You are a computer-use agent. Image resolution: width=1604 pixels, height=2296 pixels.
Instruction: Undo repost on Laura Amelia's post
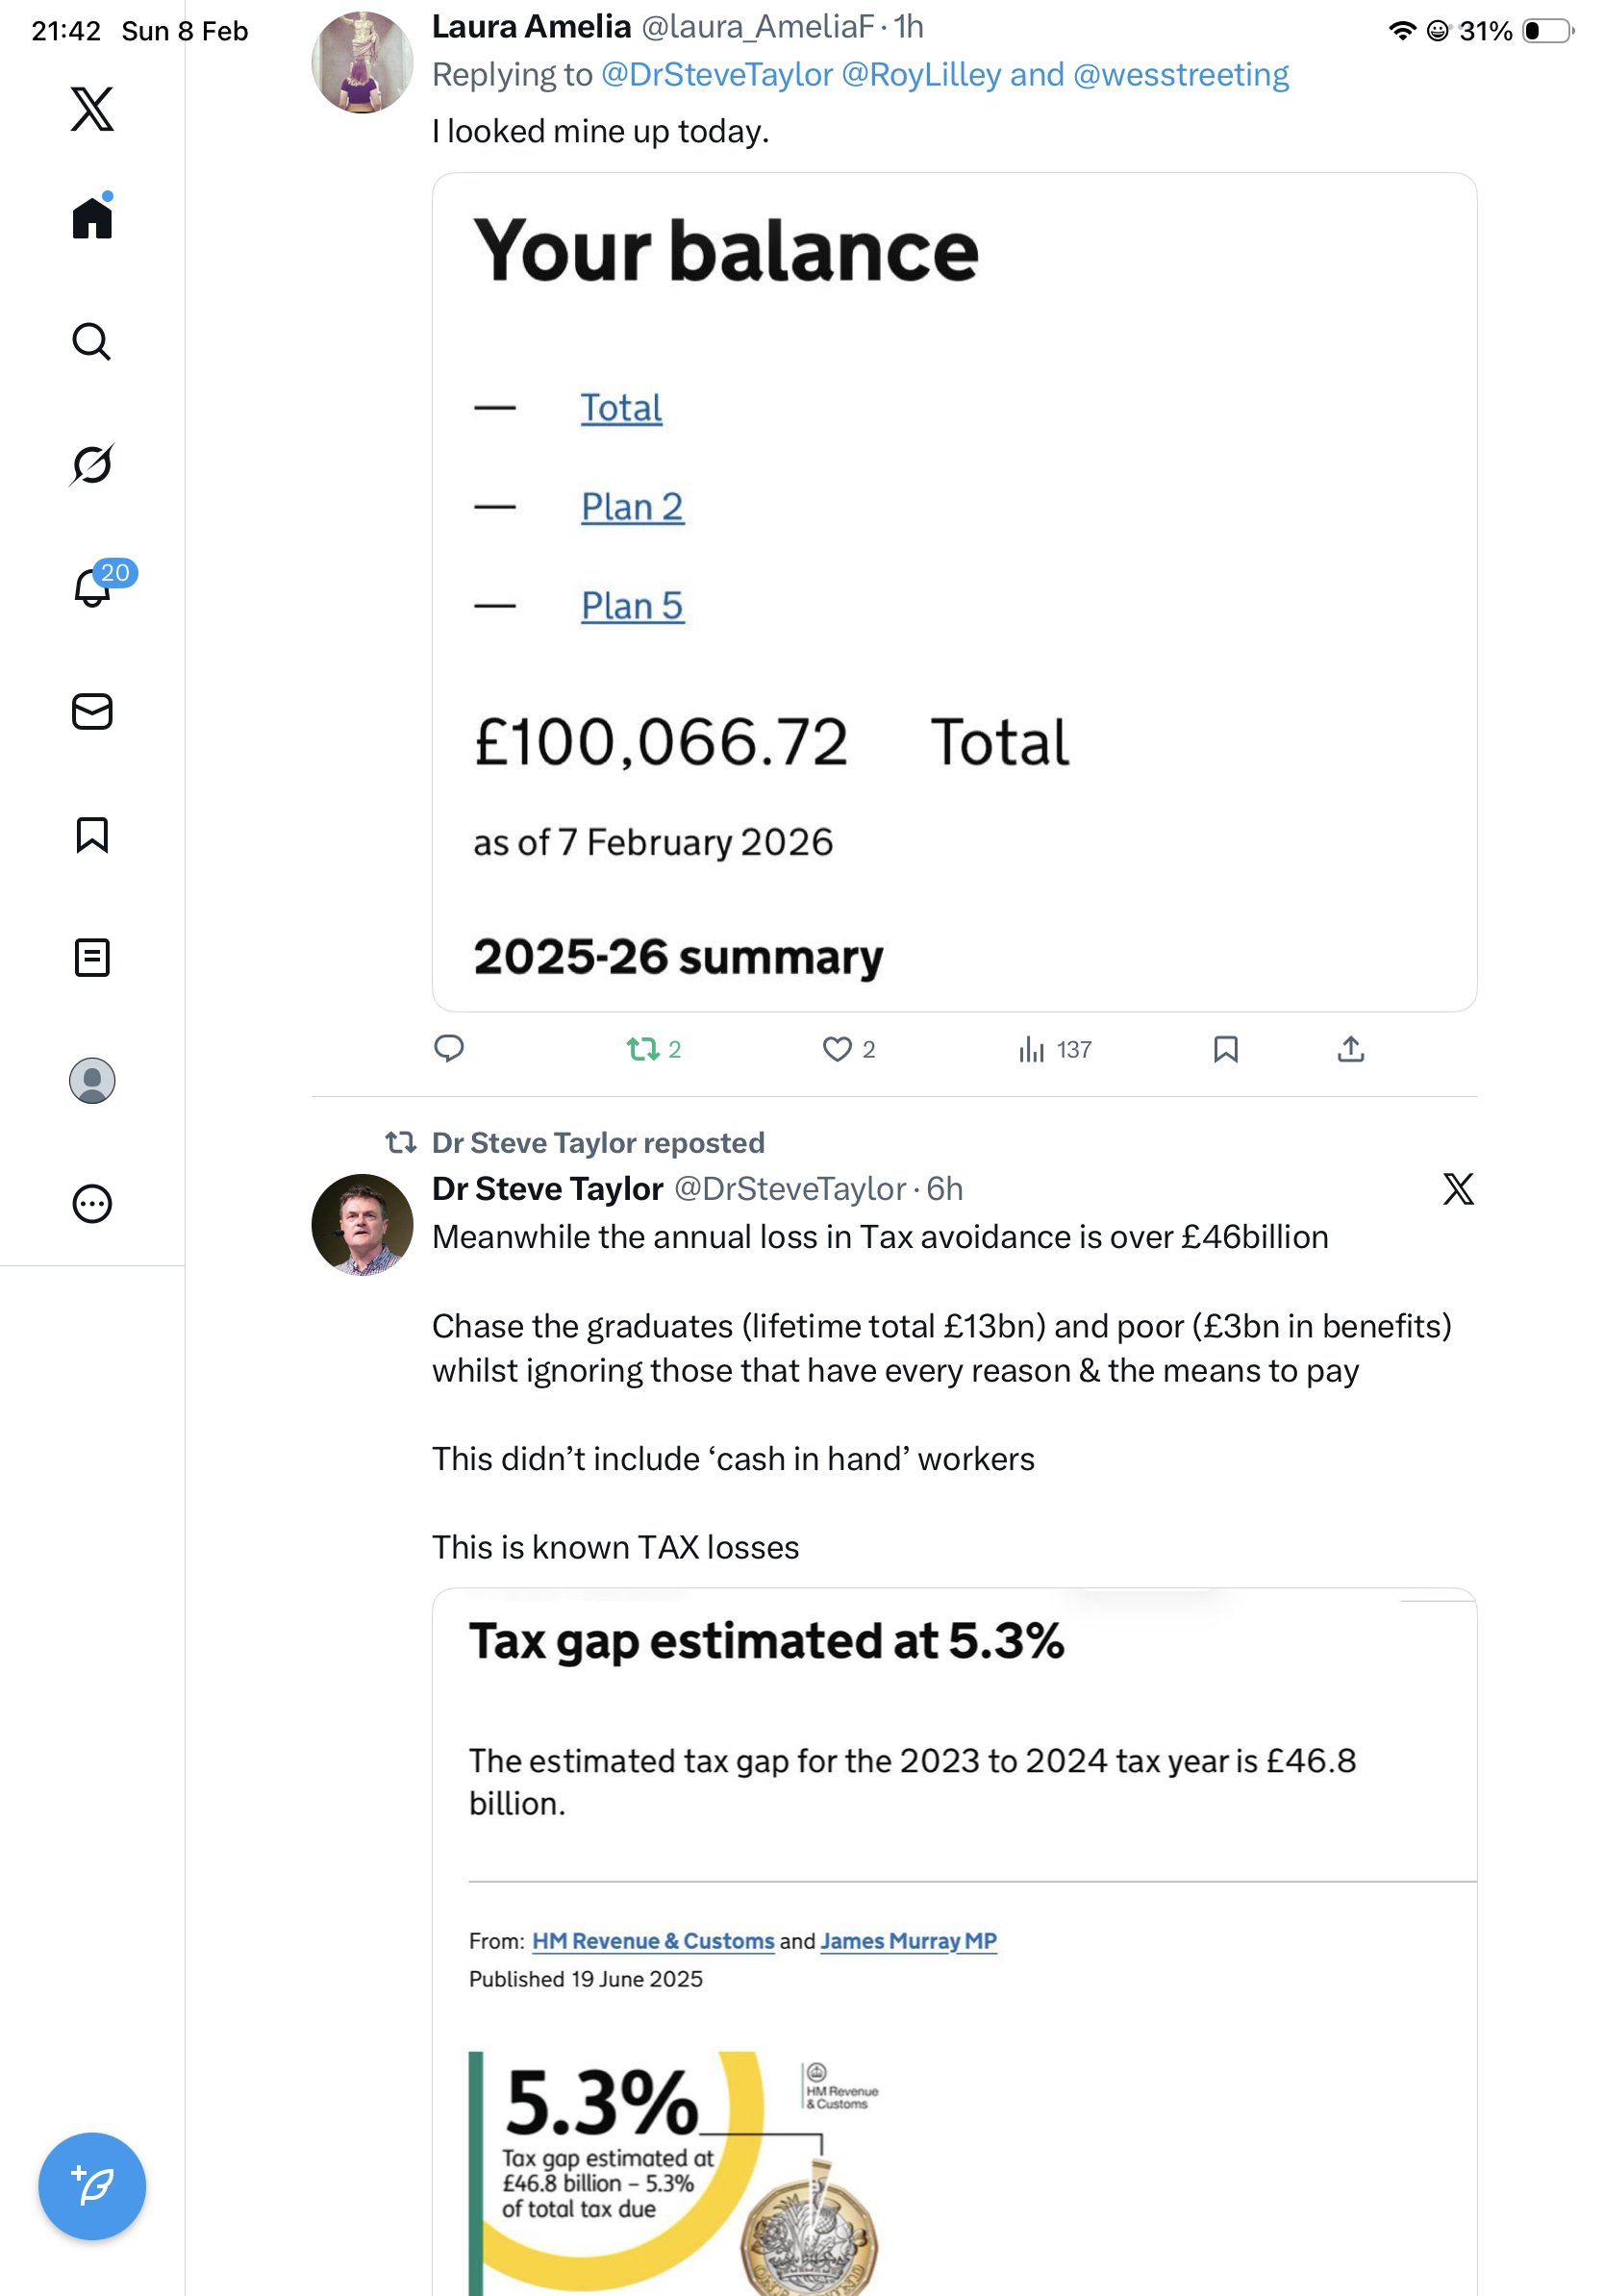click(x=643, y=1048)
